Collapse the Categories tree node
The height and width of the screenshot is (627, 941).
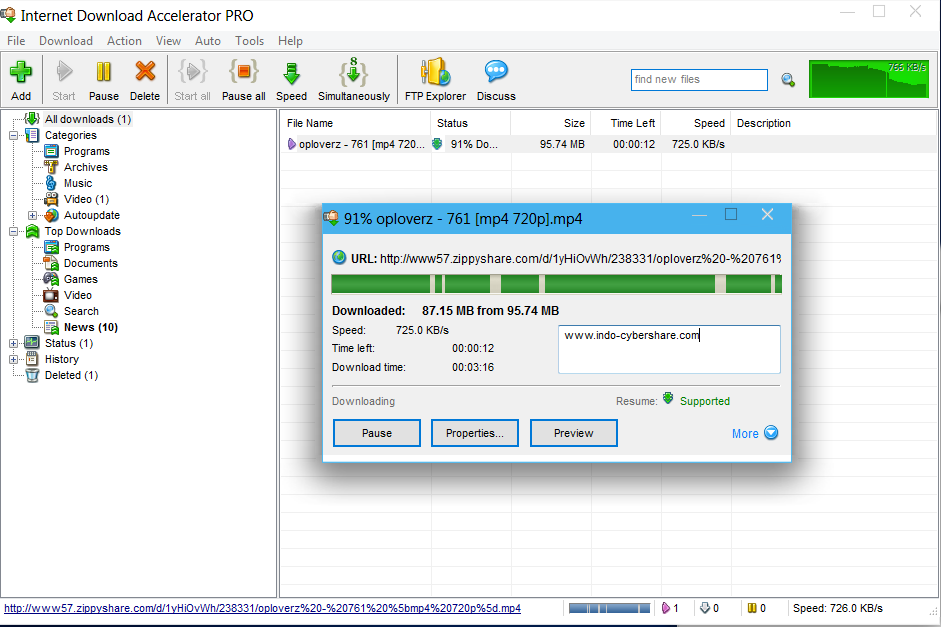(13, 135)
